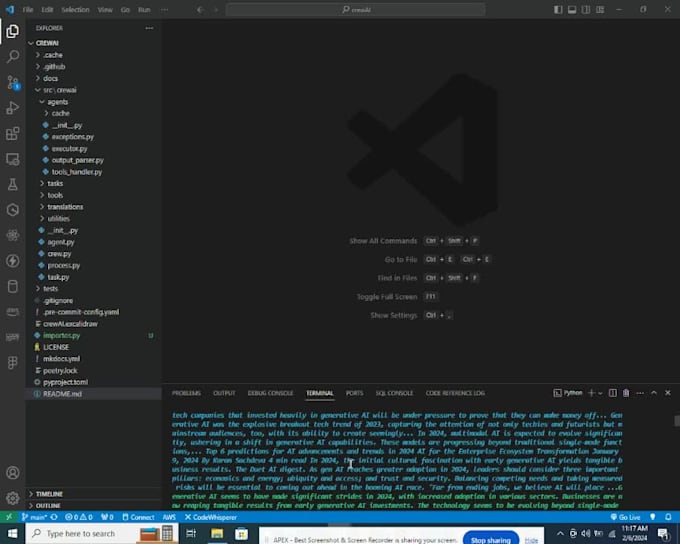The height and width of the screenshot is (544, 680).
Task: Switch to the PORTS panel tab
Action: pyautogui.click(x=354, y=393)
